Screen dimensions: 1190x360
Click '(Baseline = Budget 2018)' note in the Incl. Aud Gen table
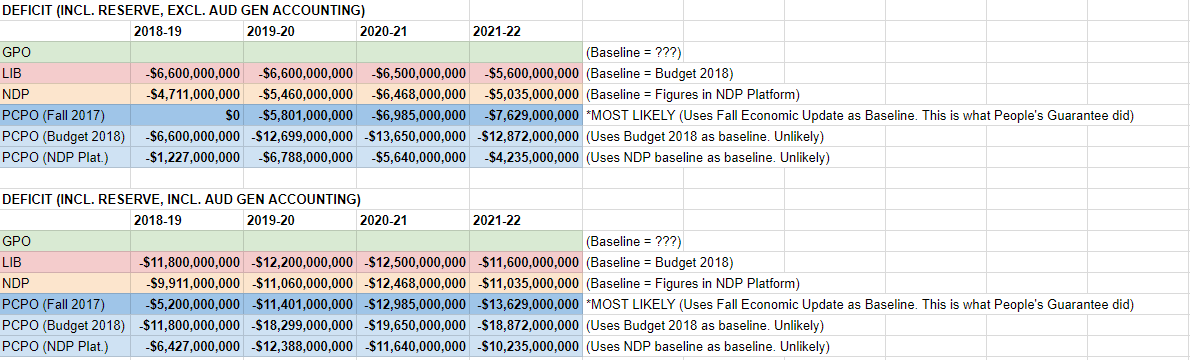(659, 263)
